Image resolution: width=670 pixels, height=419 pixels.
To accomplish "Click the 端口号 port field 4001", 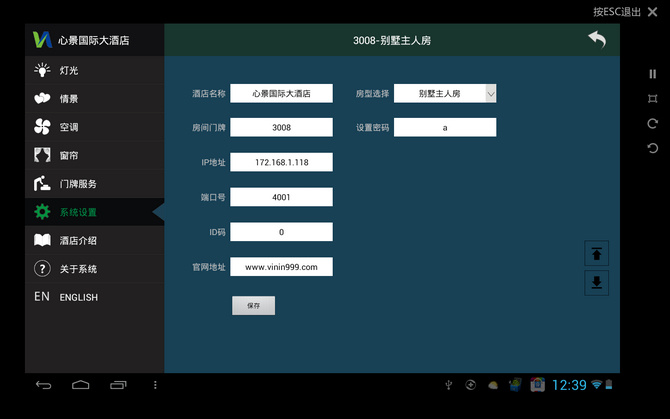I will click(x=281, y=197).
